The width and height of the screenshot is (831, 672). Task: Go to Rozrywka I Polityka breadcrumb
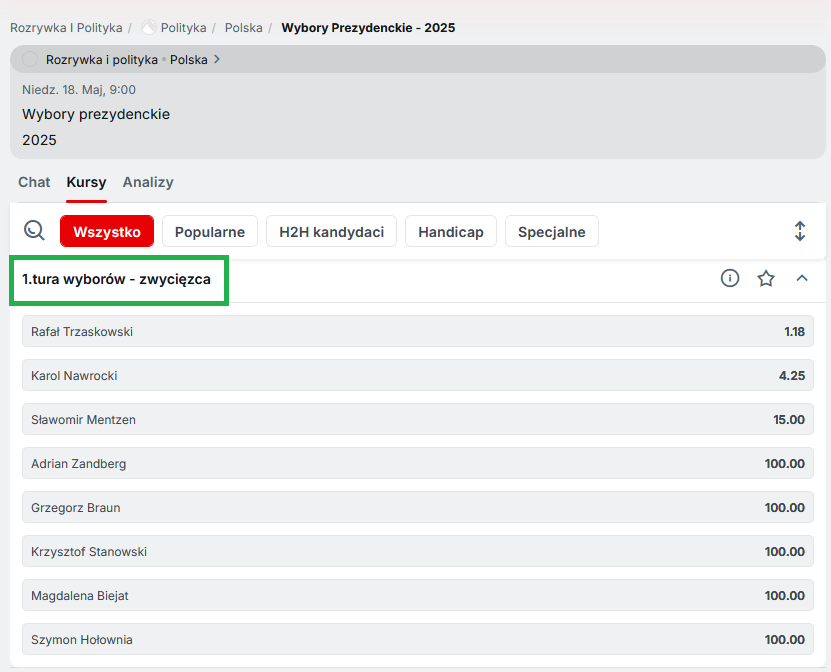pos(66,28)
